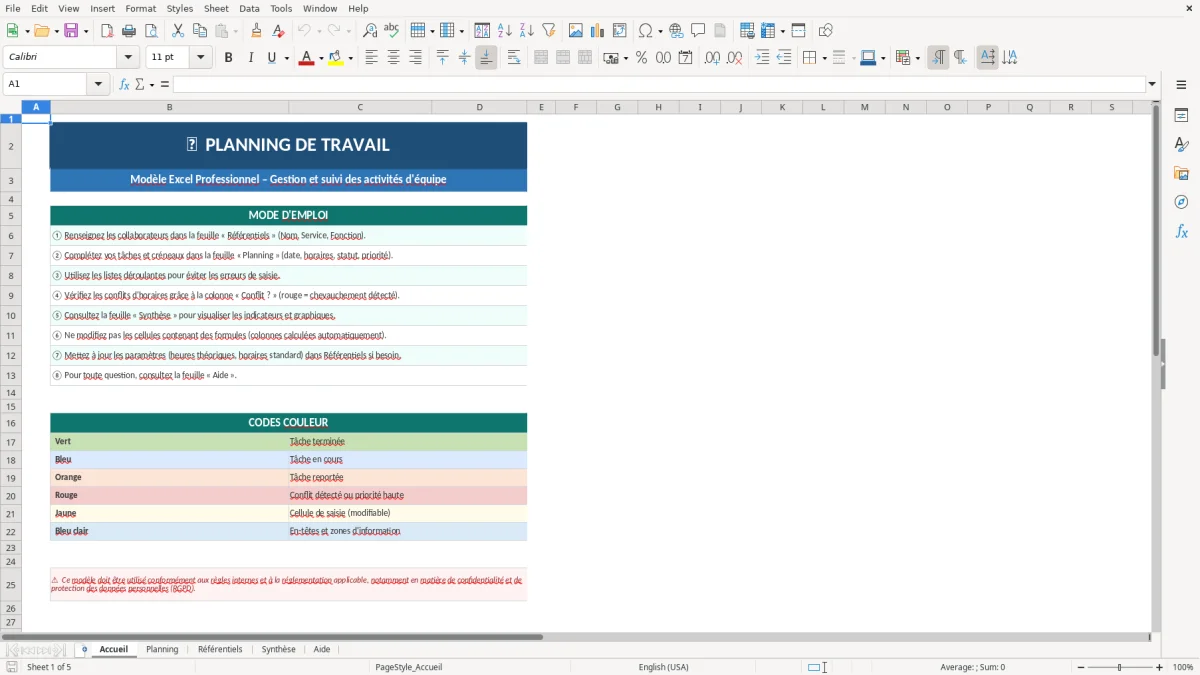Open the Sheet menu
Viewport: 1200px width, 675px height.
click(x=216, y=8)
